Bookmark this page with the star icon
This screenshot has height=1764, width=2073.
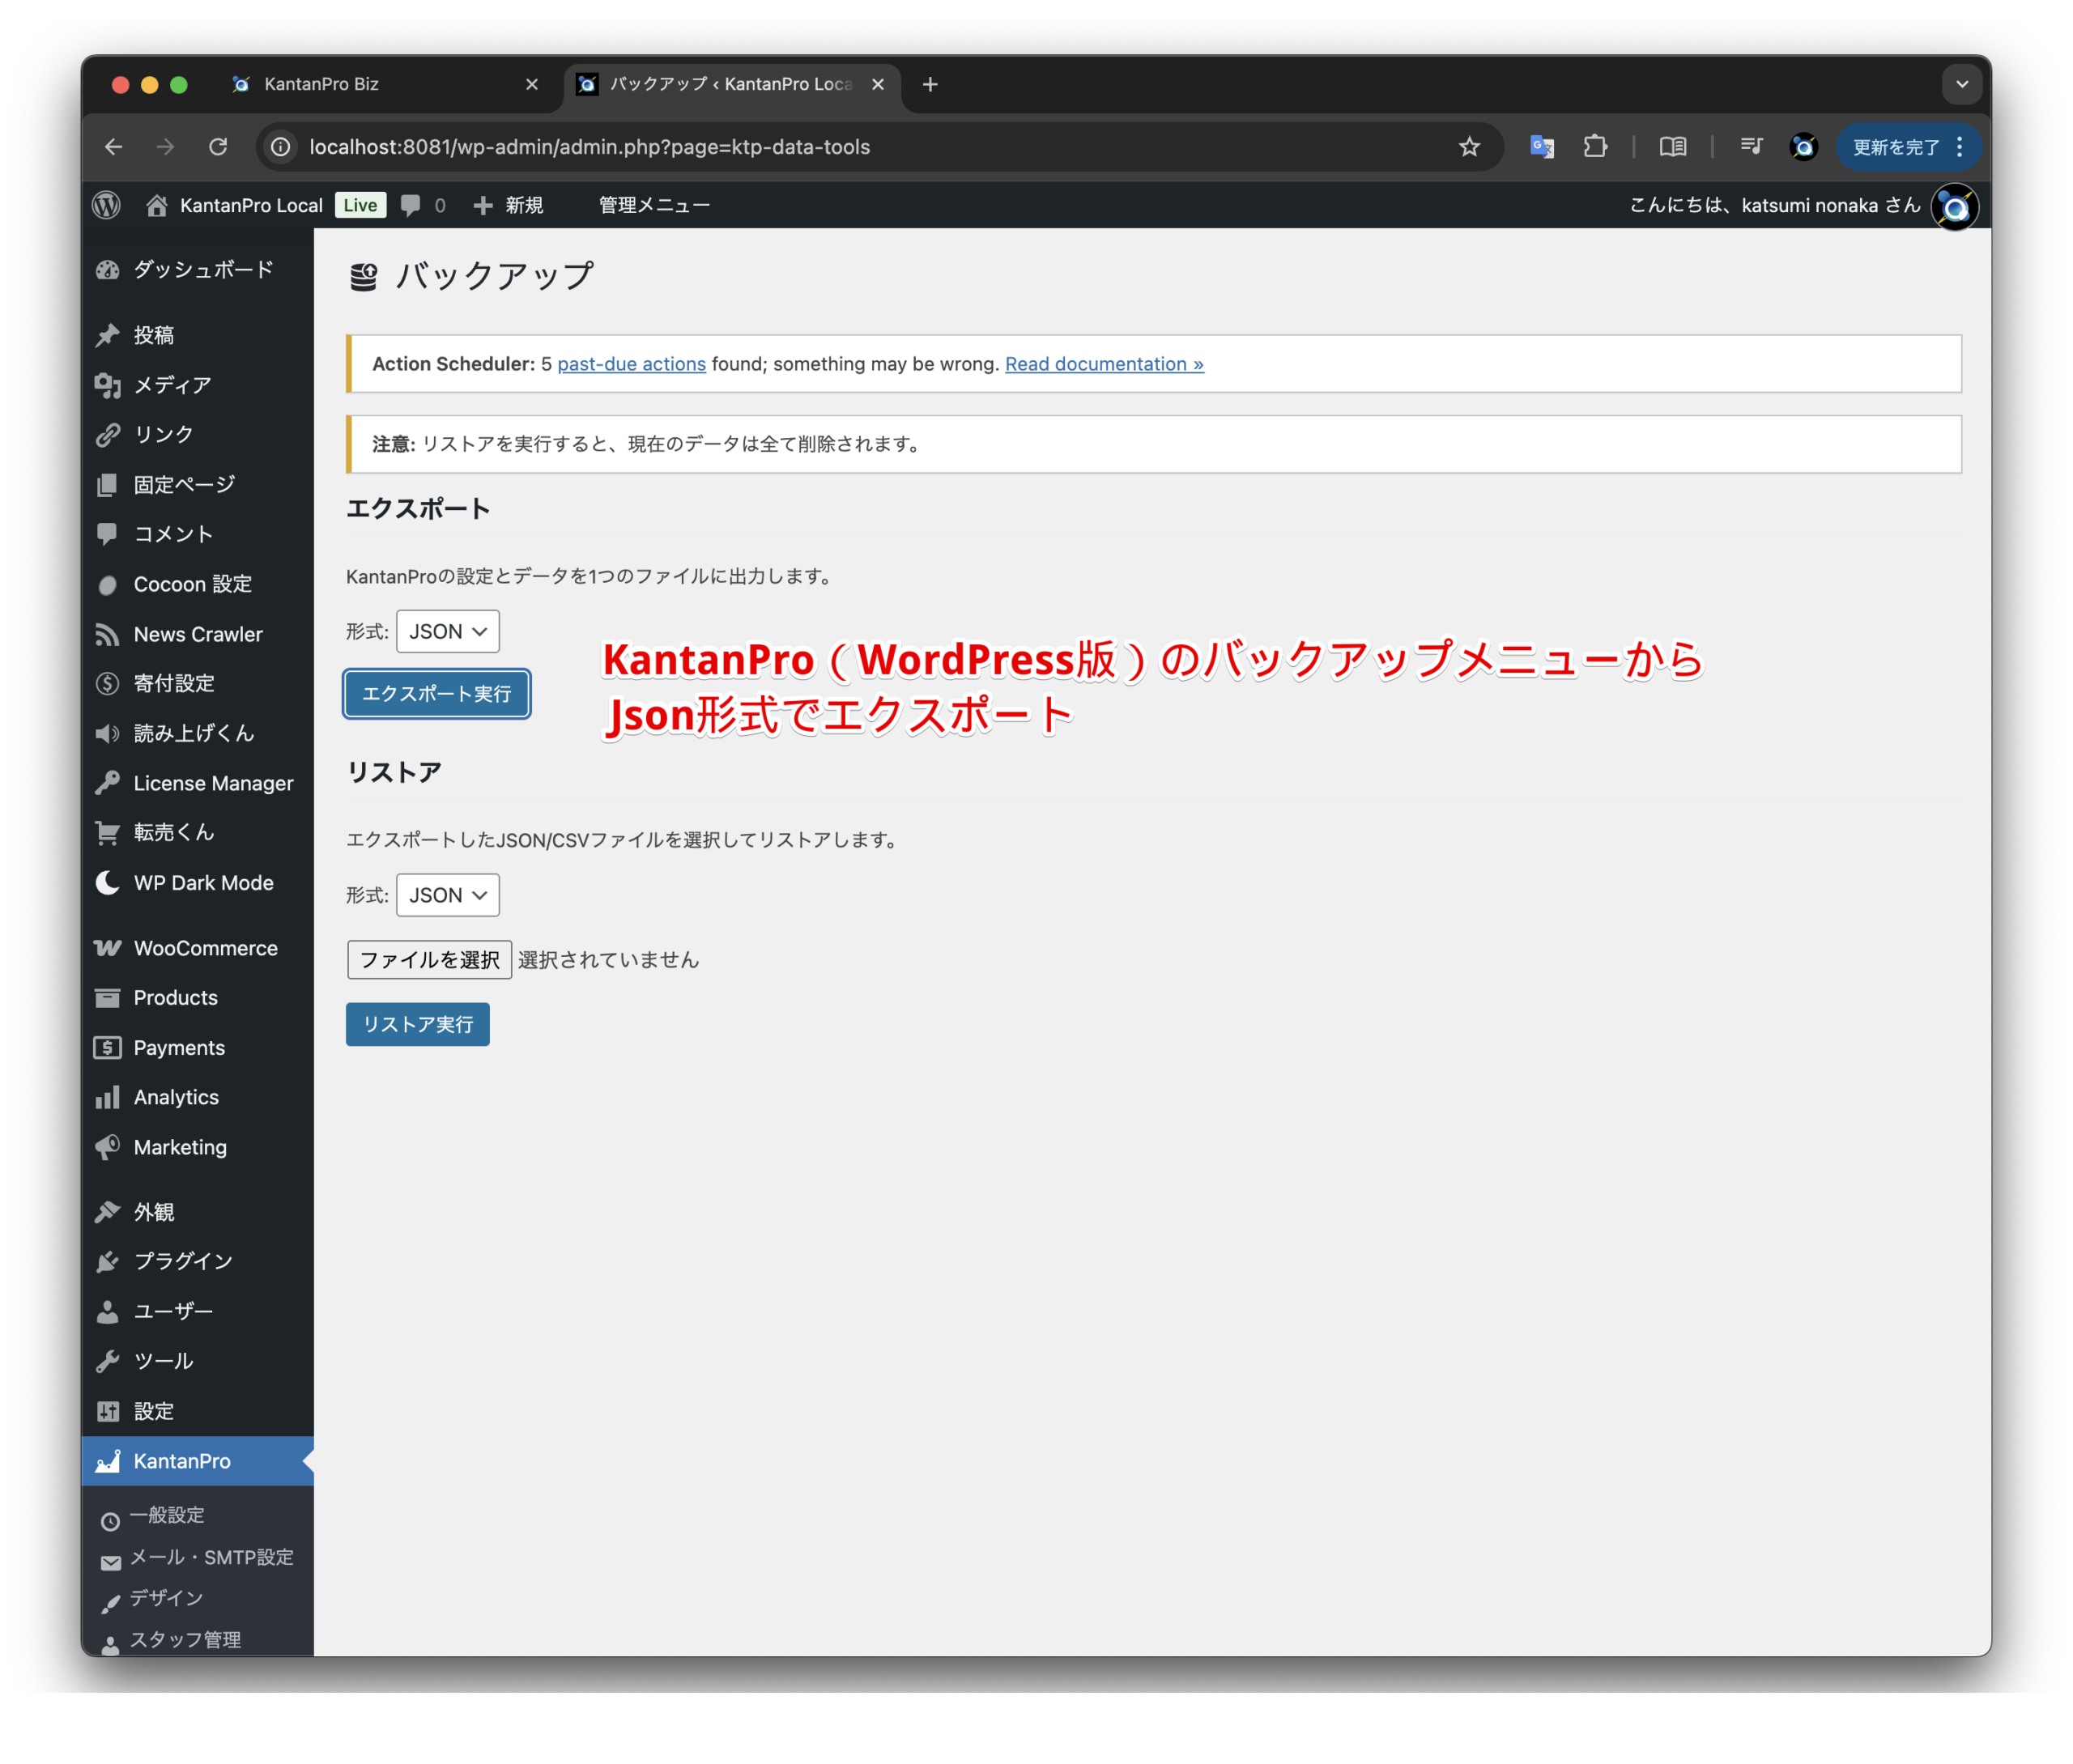click(x=1468, y=147)
